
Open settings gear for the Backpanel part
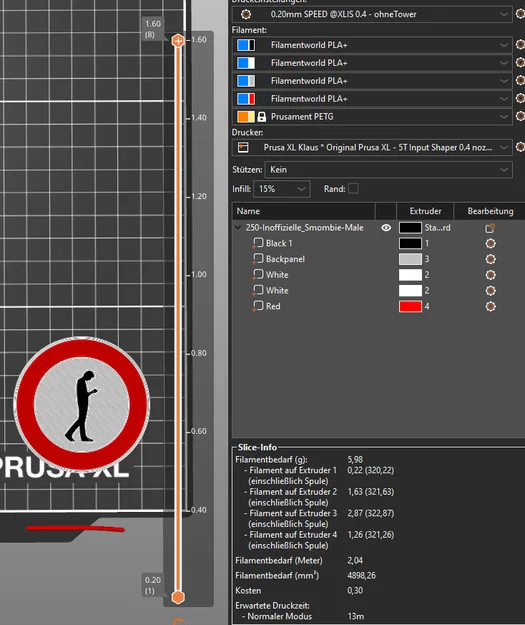coord(491,259)
